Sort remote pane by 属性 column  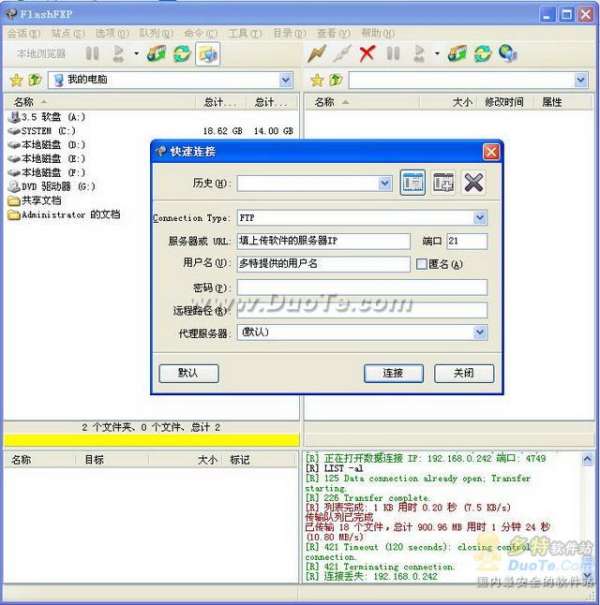552,102
